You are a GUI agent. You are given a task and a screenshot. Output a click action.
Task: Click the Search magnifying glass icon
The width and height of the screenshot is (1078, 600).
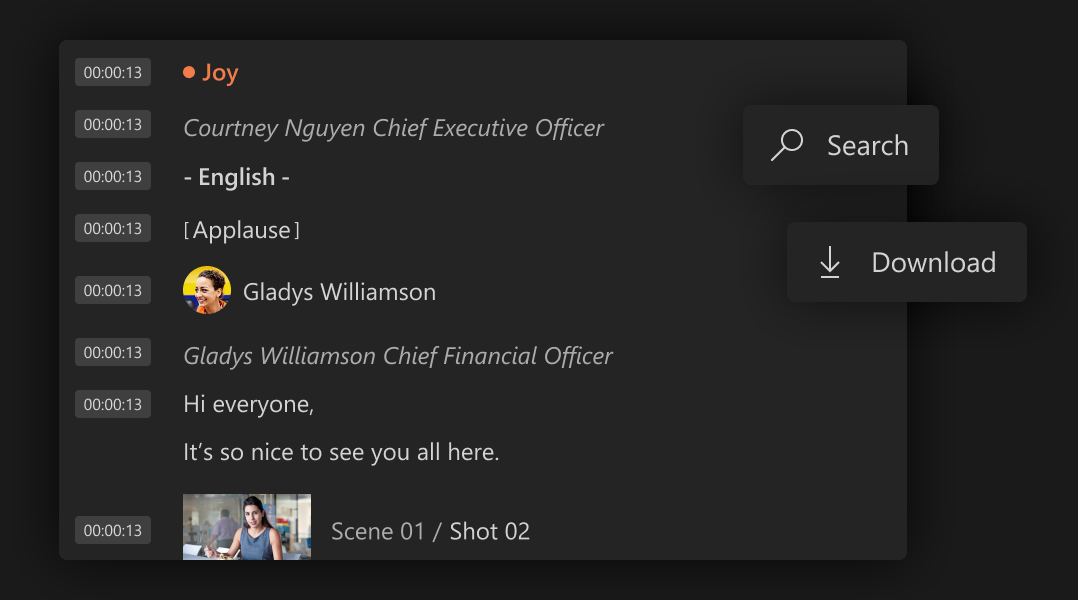(x=787, y=145)
